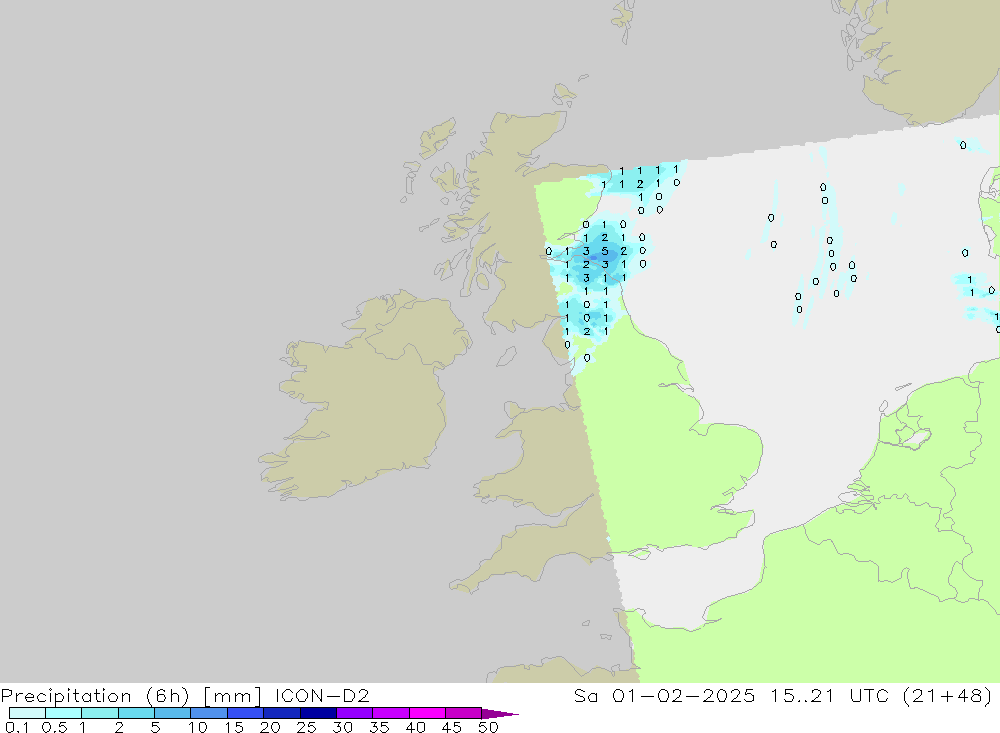Click the '50' legend label
Viewport: 1000px width, 733px height.
click(x=488, y=727)
